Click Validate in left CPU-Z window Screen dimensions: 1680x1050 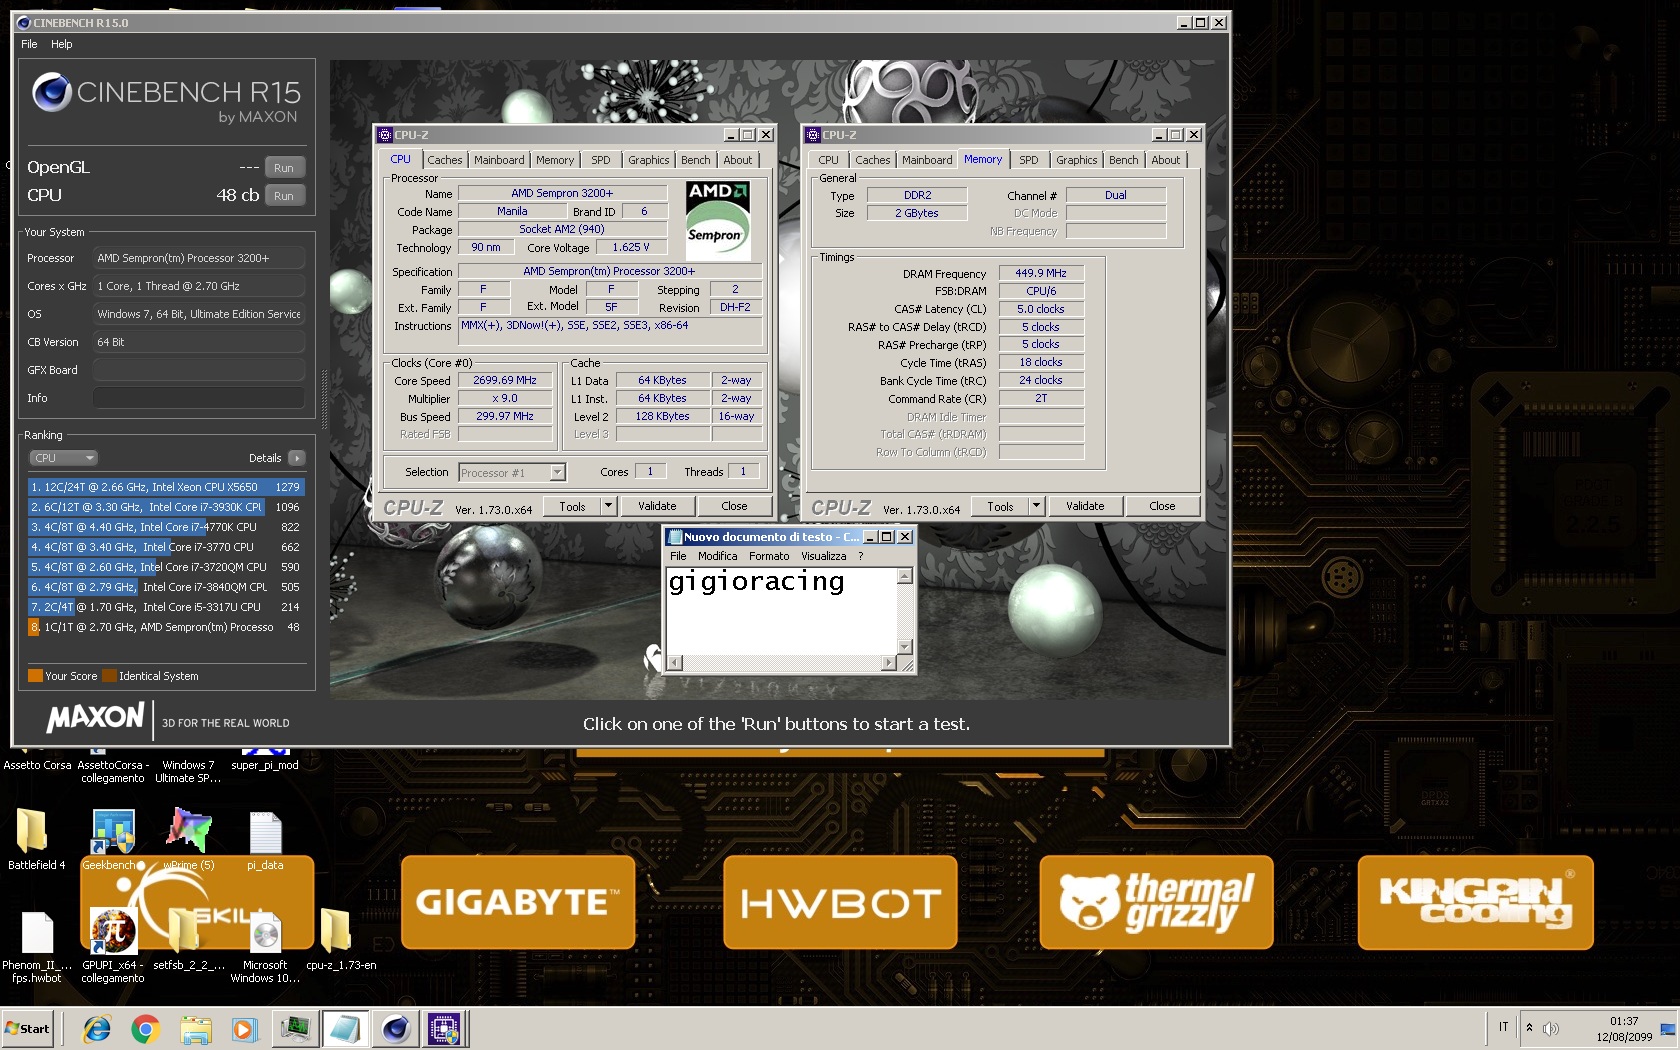point(657,506)
